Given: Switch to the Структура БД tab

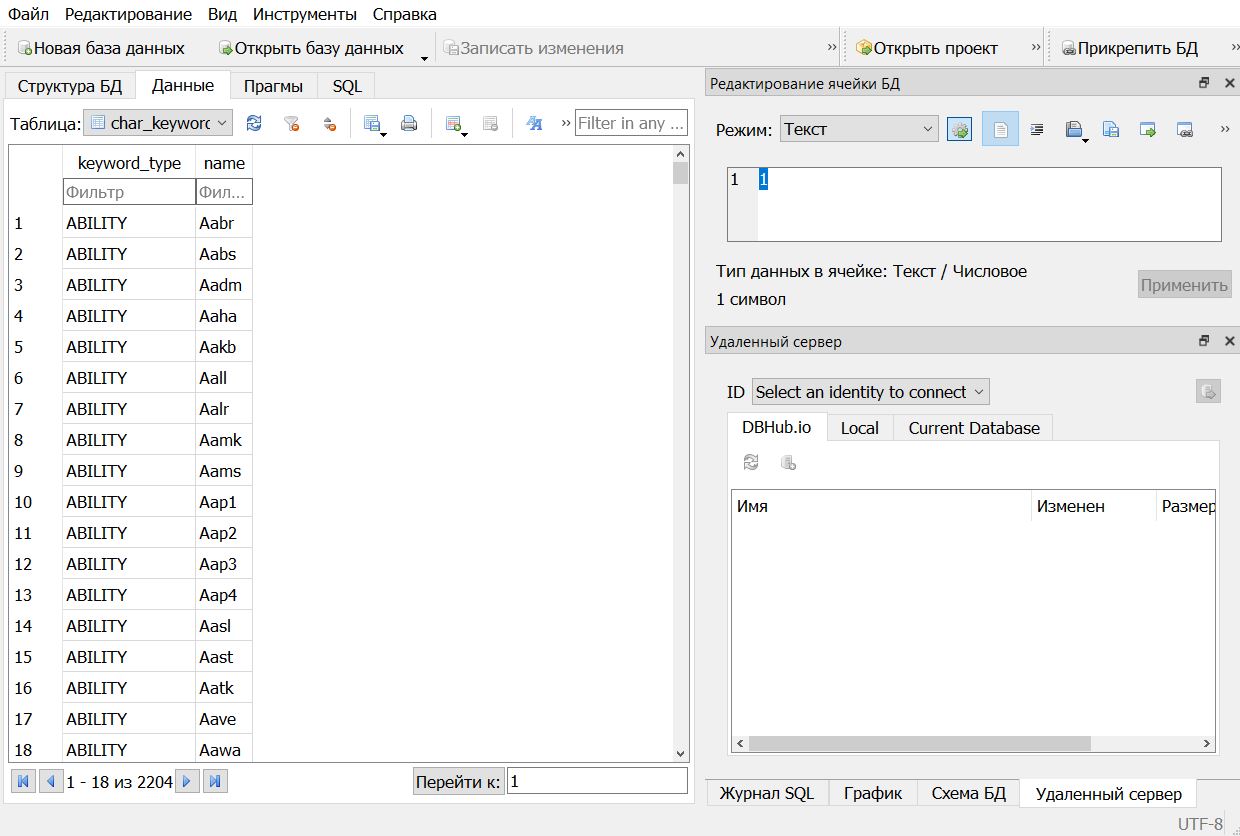Looking at the screenshot, I should (70, 86).
